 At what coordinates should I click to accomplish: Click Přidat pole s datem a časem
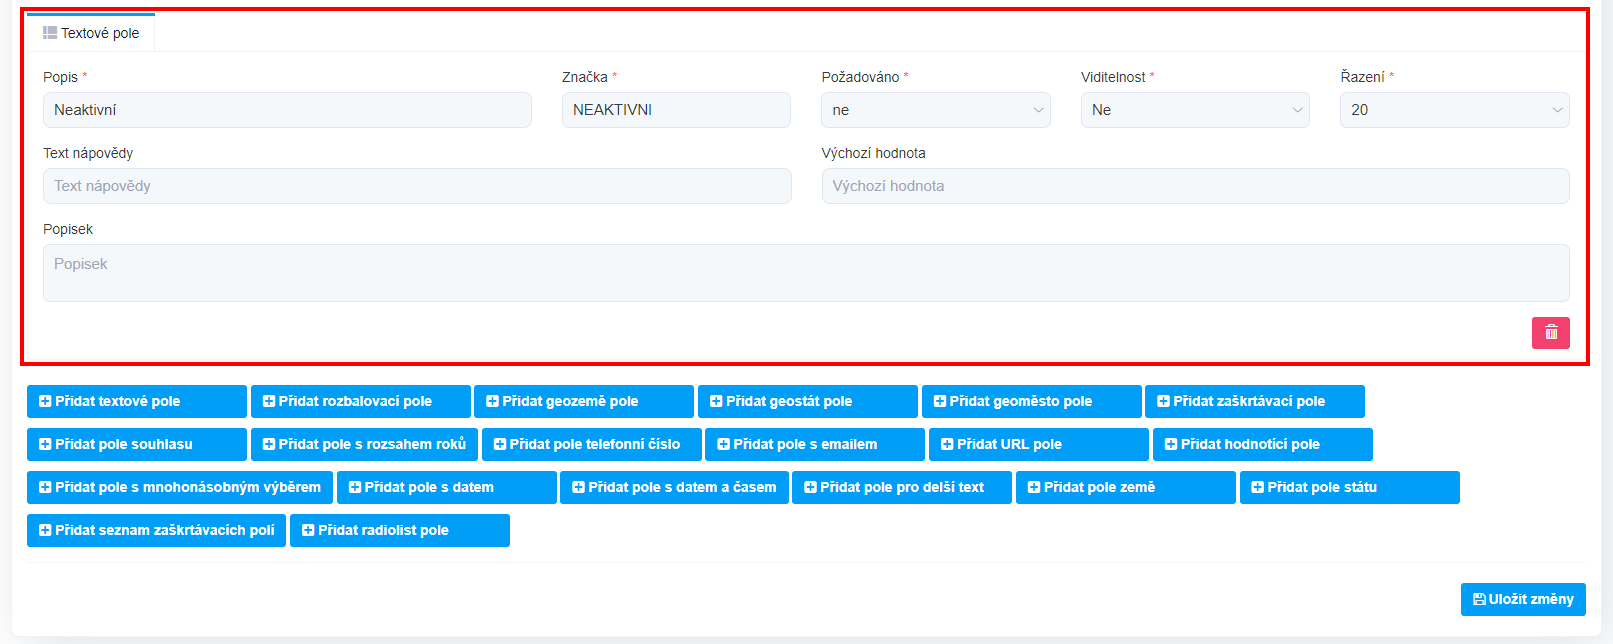pyautogui.click(x=674, y=487)
